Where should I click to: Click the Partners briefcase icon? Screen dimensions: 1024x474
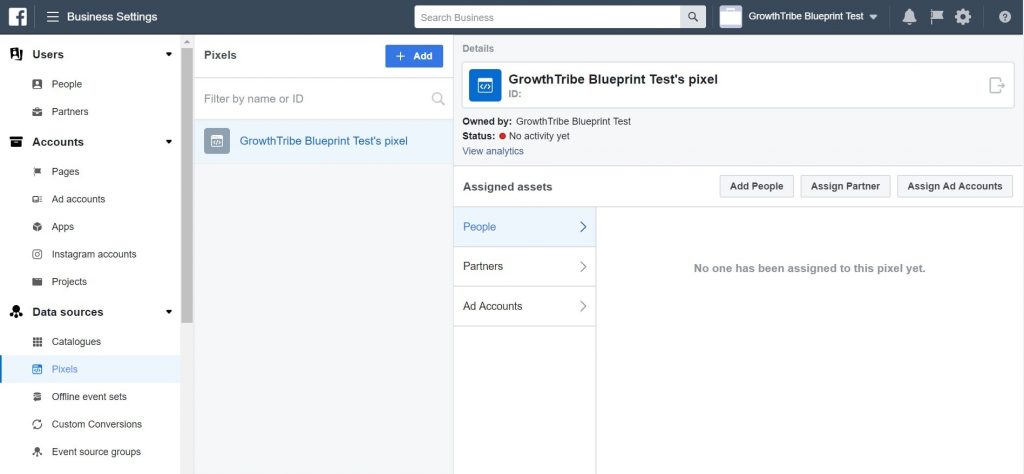37,112
